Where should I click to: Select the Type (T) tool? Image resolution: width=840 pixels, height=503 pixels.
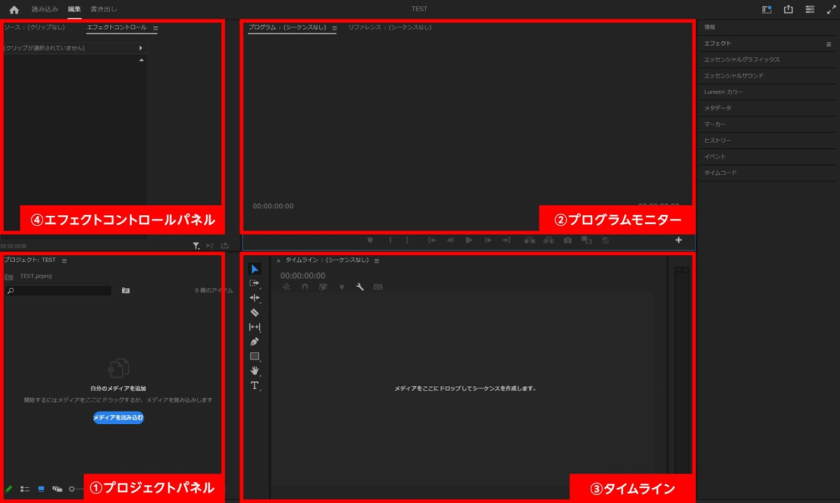pyautogui.click(x=254, y=385)
